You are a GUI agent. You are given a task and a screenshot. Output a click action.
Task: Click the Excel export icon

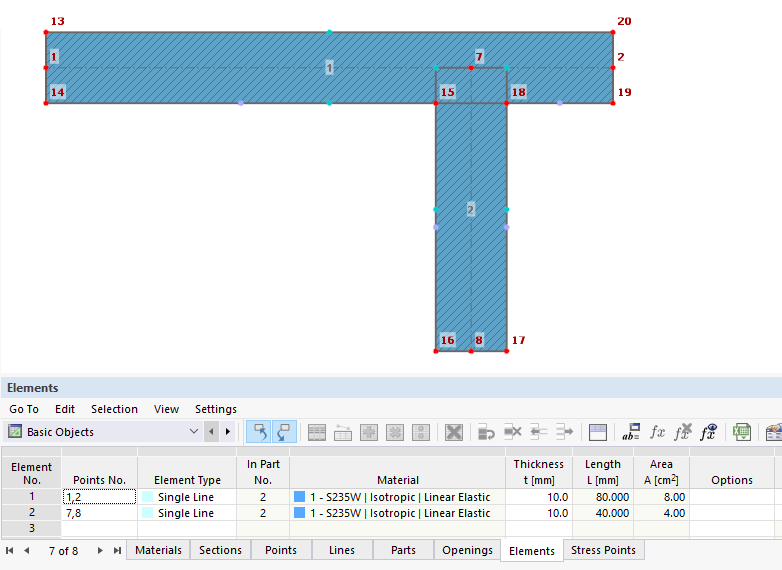pyautogui.click(x=742, y=432)
